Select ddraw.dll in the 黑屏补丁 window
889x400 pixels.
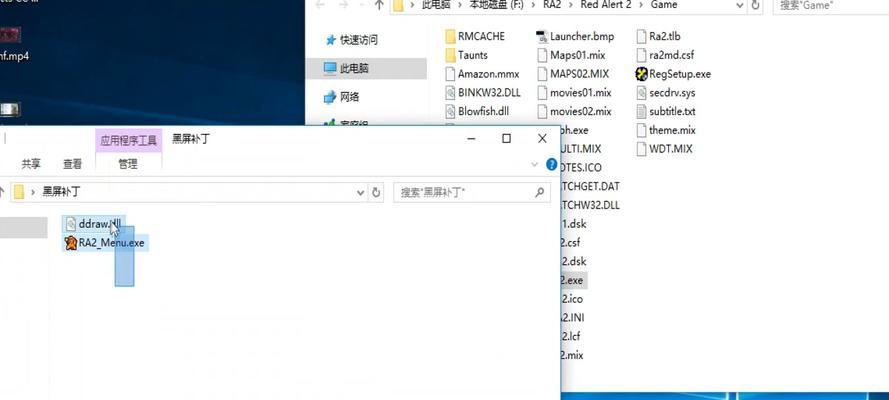(x=94, y=224)
